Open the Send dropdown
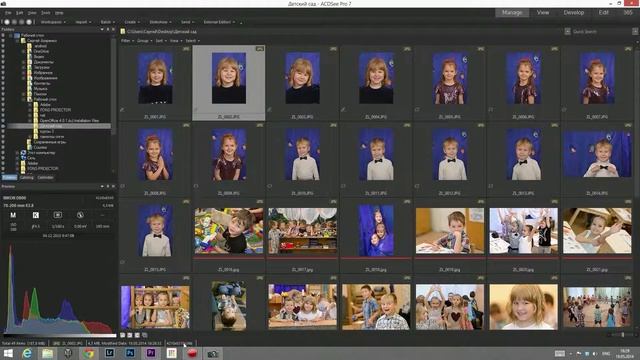 pos(187,22)
